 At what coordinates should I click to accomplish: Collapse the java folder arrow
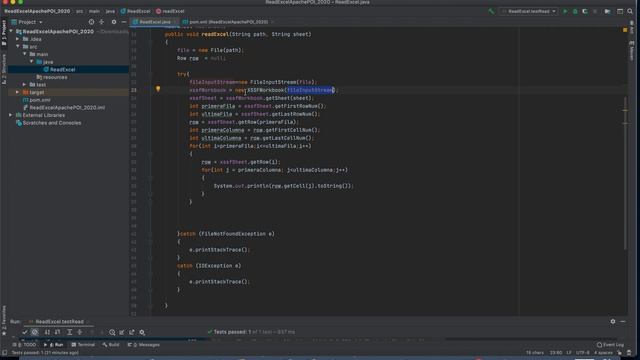pyautogui.click(x=31, y=62)
